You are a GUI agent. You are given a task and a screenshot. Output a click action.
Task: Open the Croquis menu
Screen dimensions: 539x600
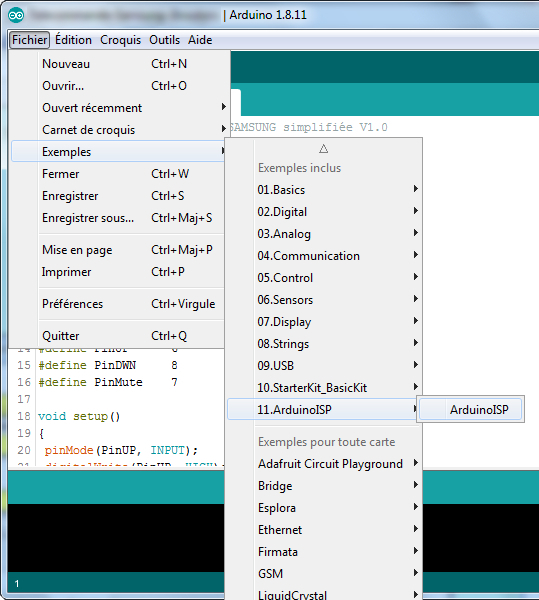click(x=121, y=40)
